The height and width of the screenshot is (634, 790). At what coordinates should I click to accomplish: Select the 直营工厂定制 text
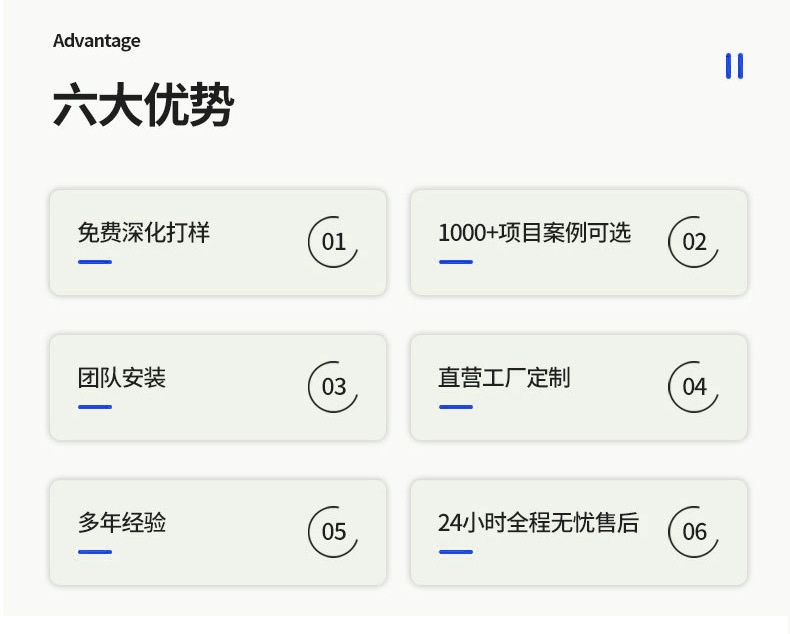[504, 378]
